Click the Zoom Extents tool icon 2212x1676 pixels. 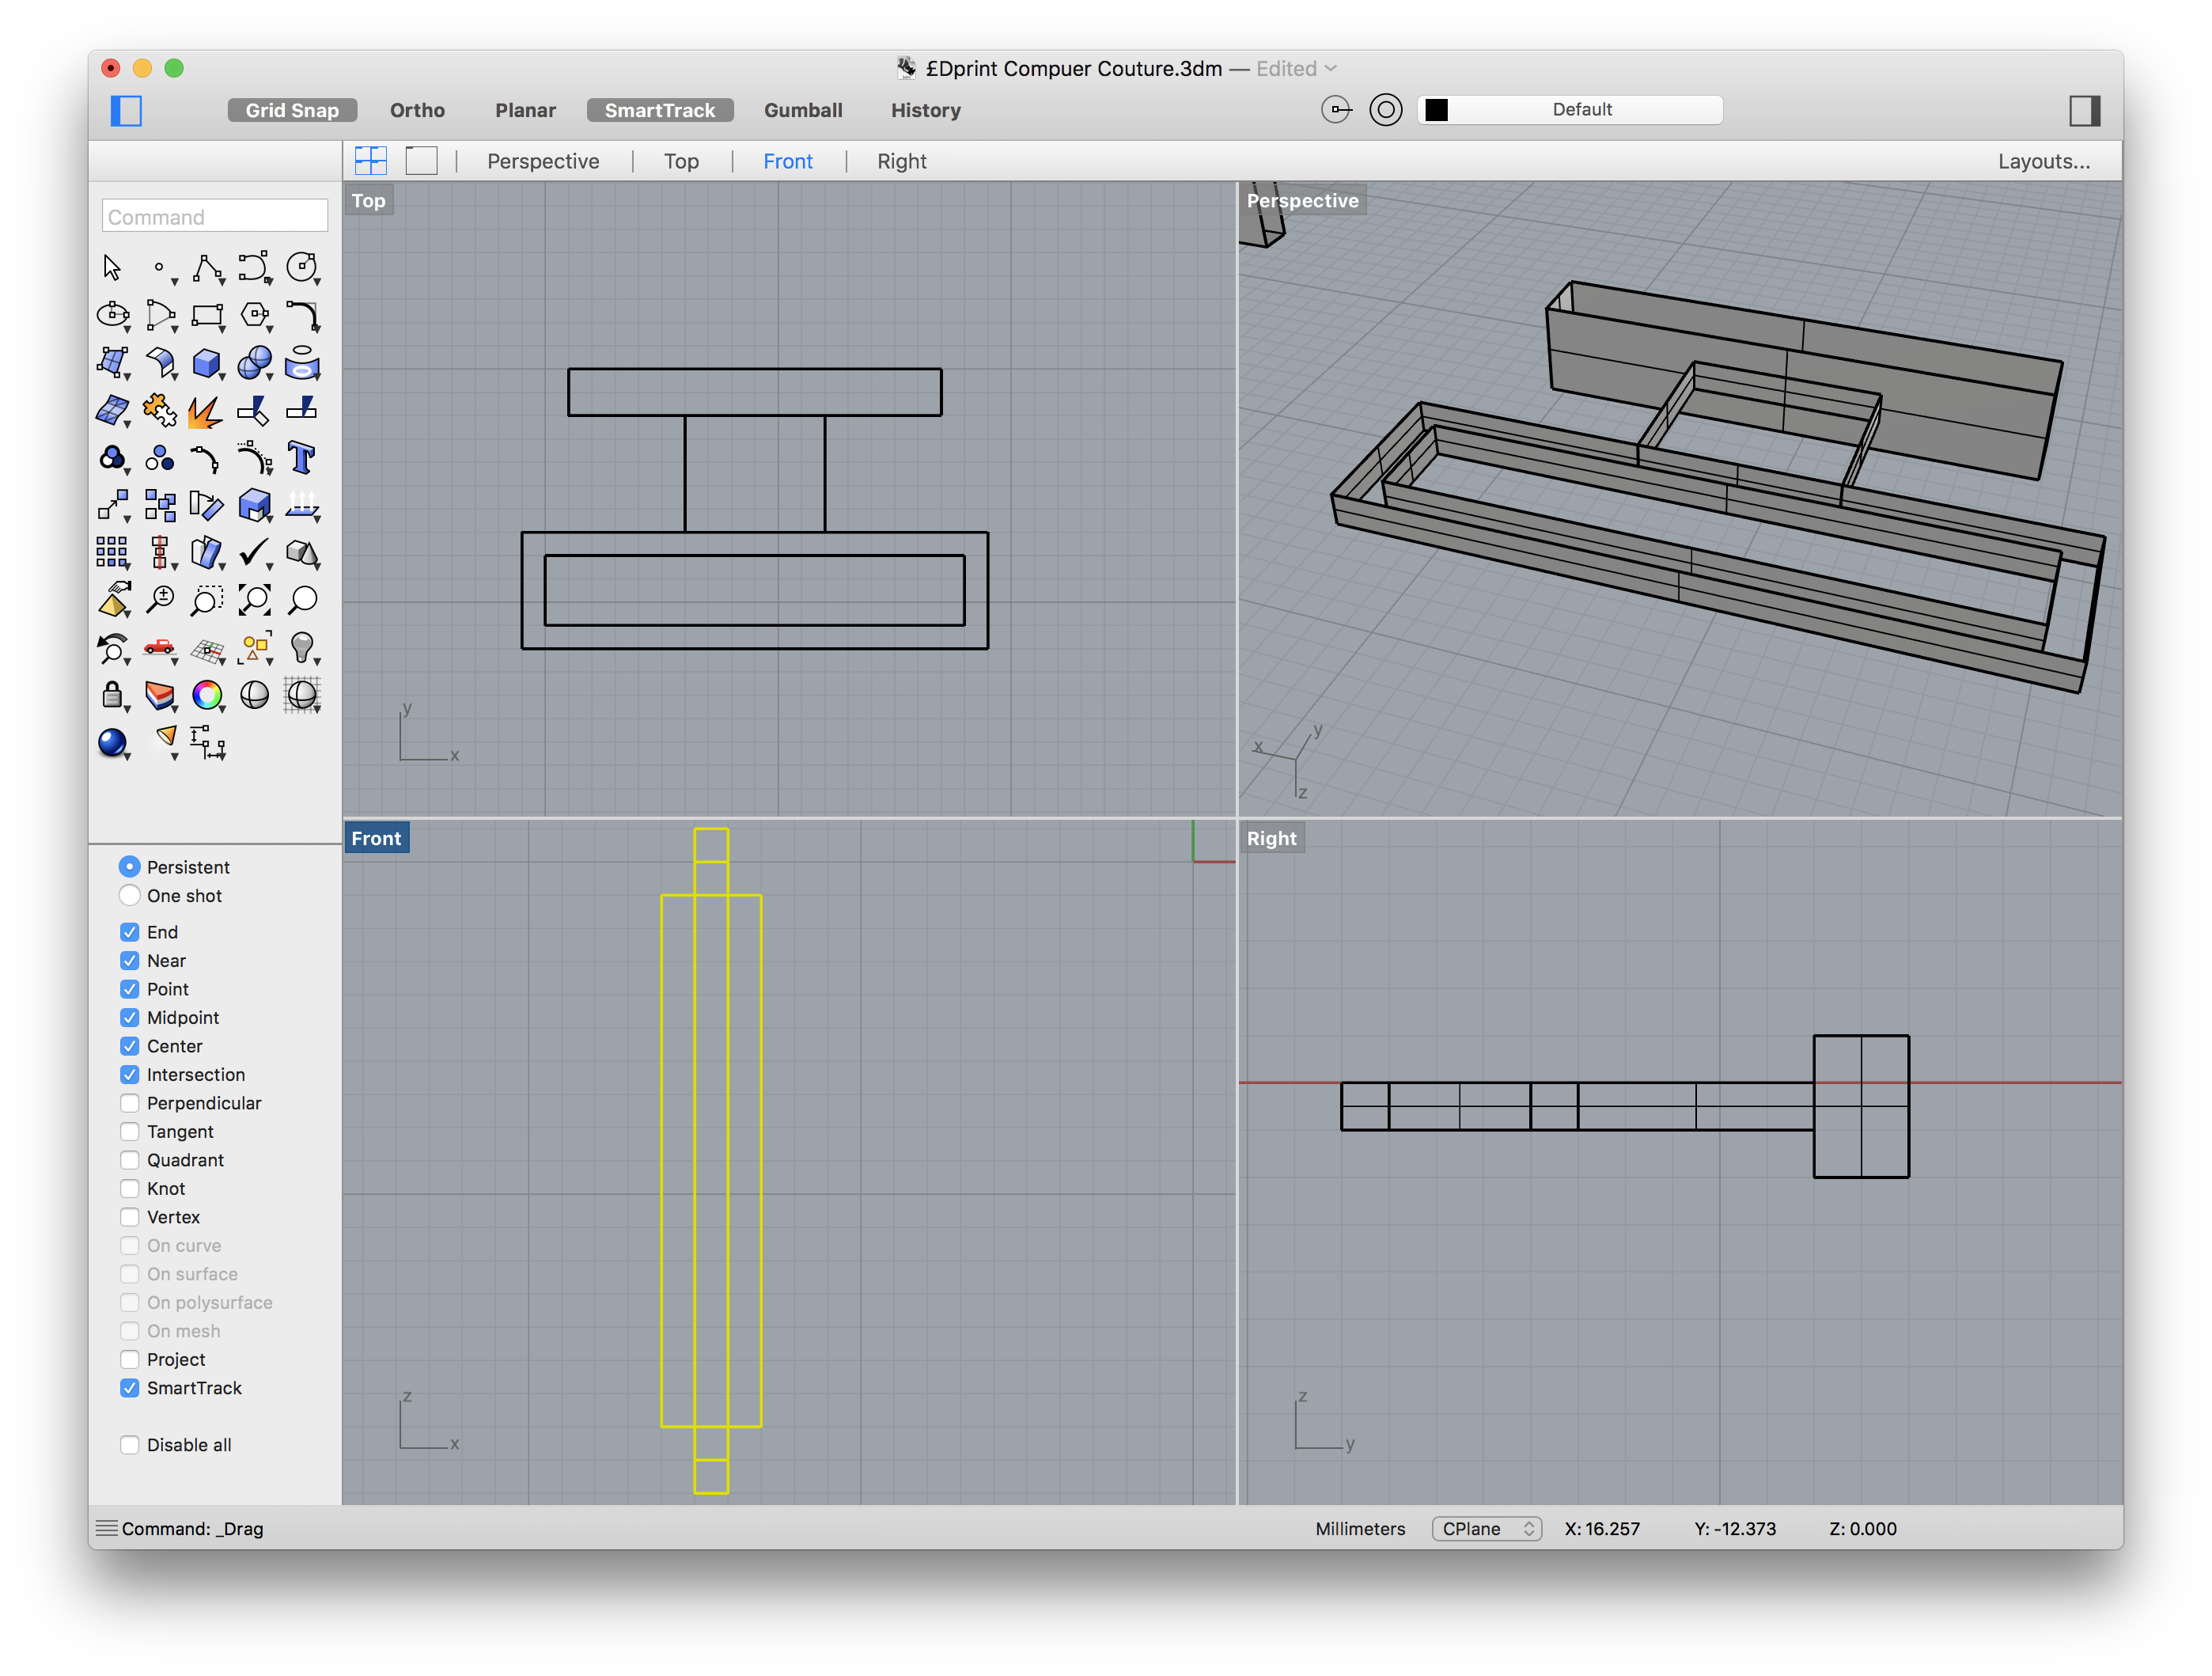[x=254, y=600]
